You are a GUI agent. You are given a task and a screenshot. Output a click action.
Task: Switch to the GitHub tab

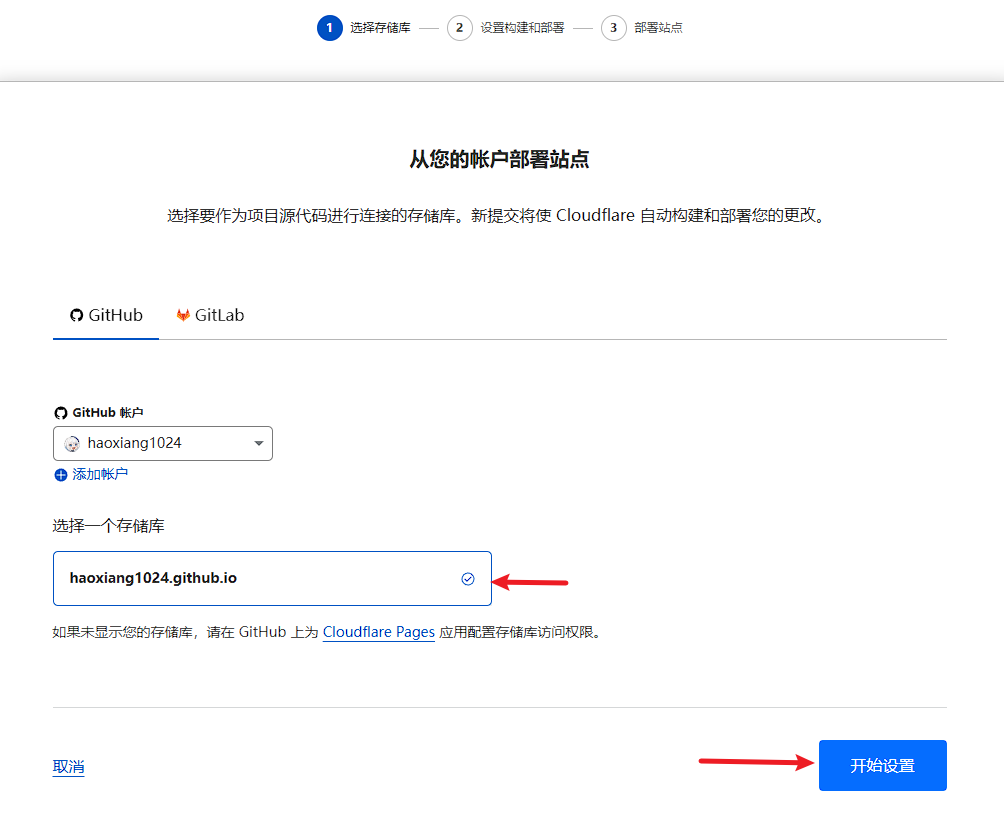[106, 315]
